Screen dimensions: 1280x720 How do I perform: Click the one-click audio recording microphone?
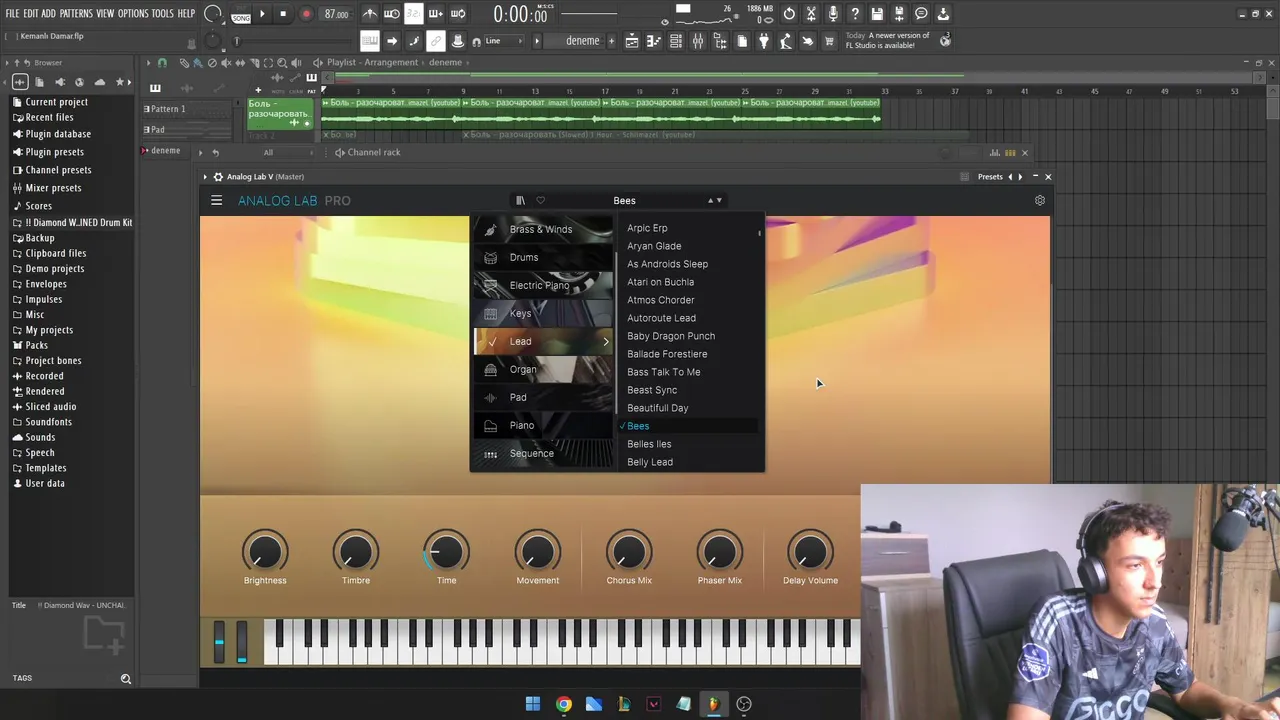pos(833,14)
